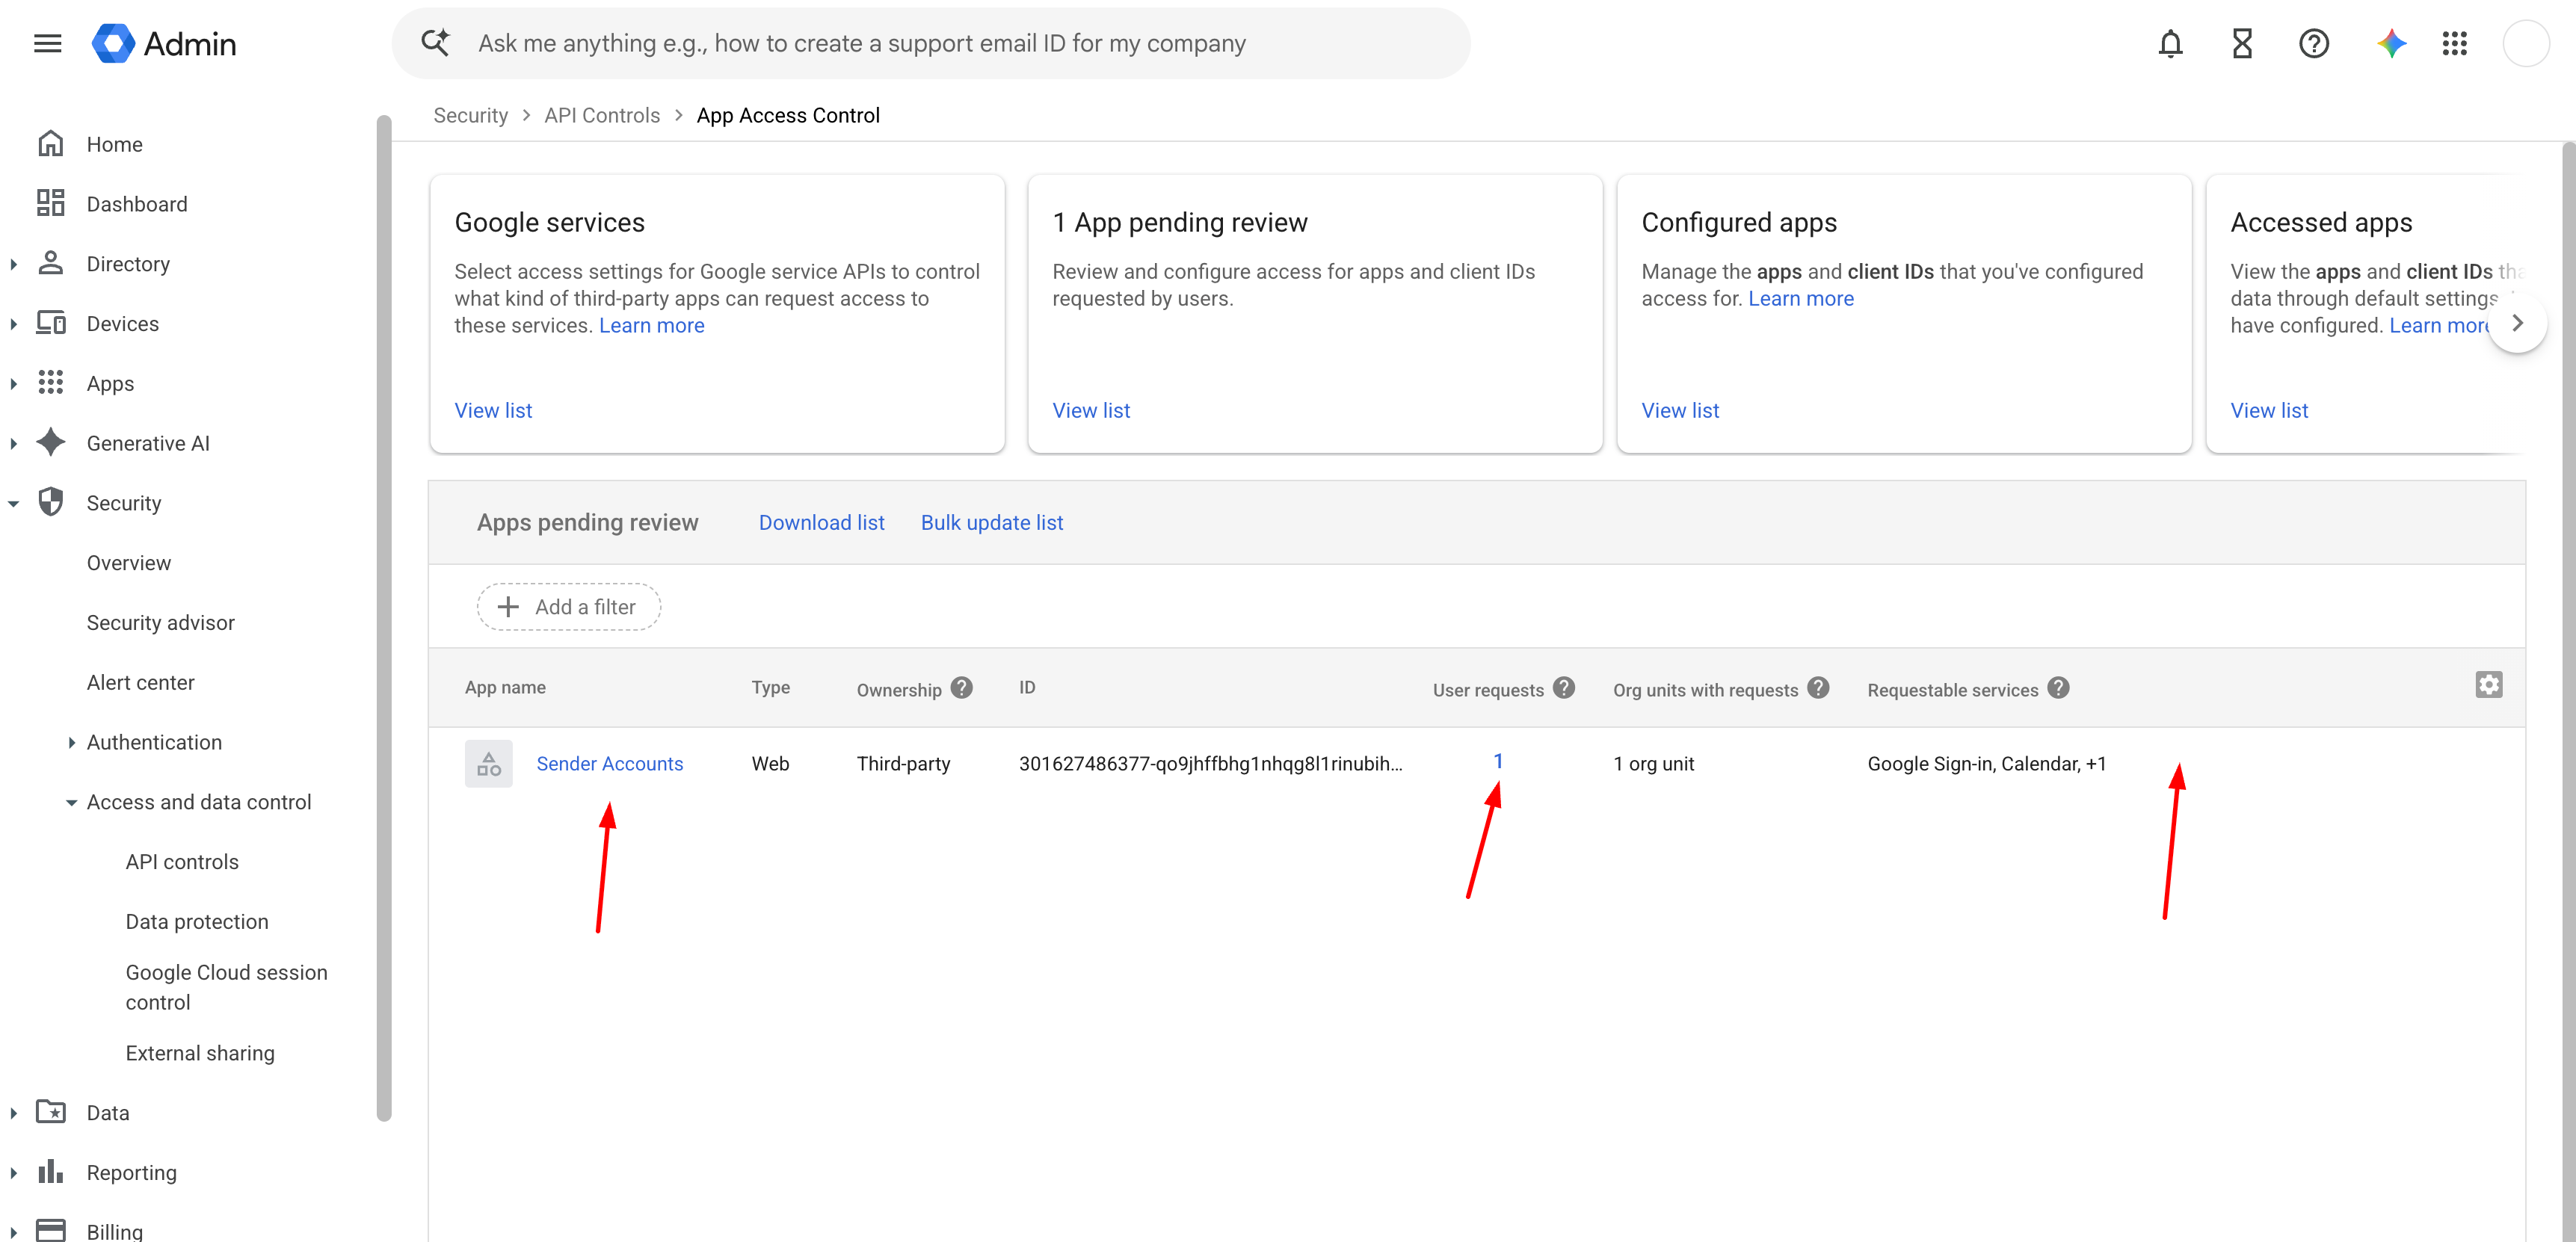
Task: Open the Security Overview page
Action: (x=129, y=563)
